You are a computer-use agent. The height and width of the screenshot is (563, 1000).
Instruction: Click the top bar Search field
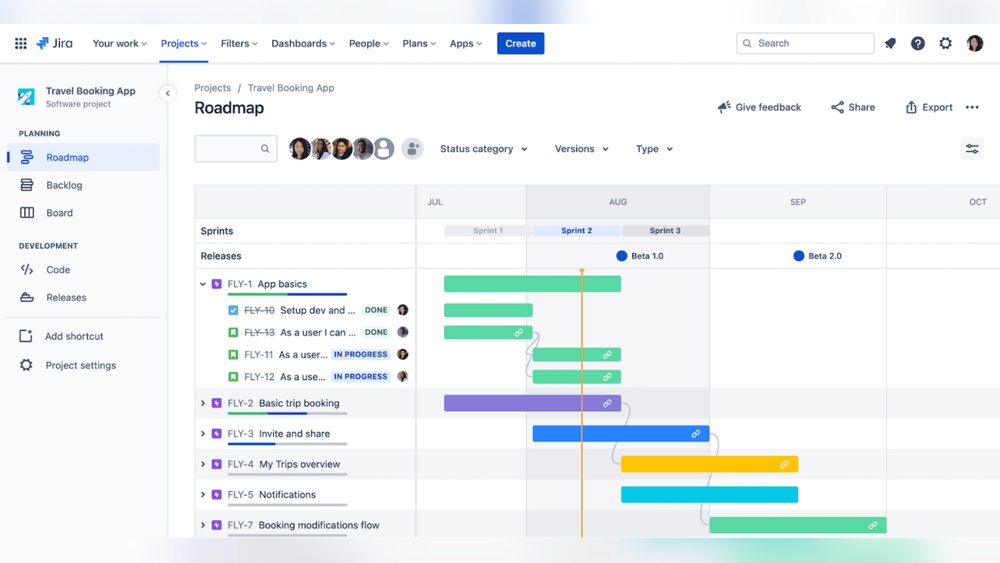[805, 43]
